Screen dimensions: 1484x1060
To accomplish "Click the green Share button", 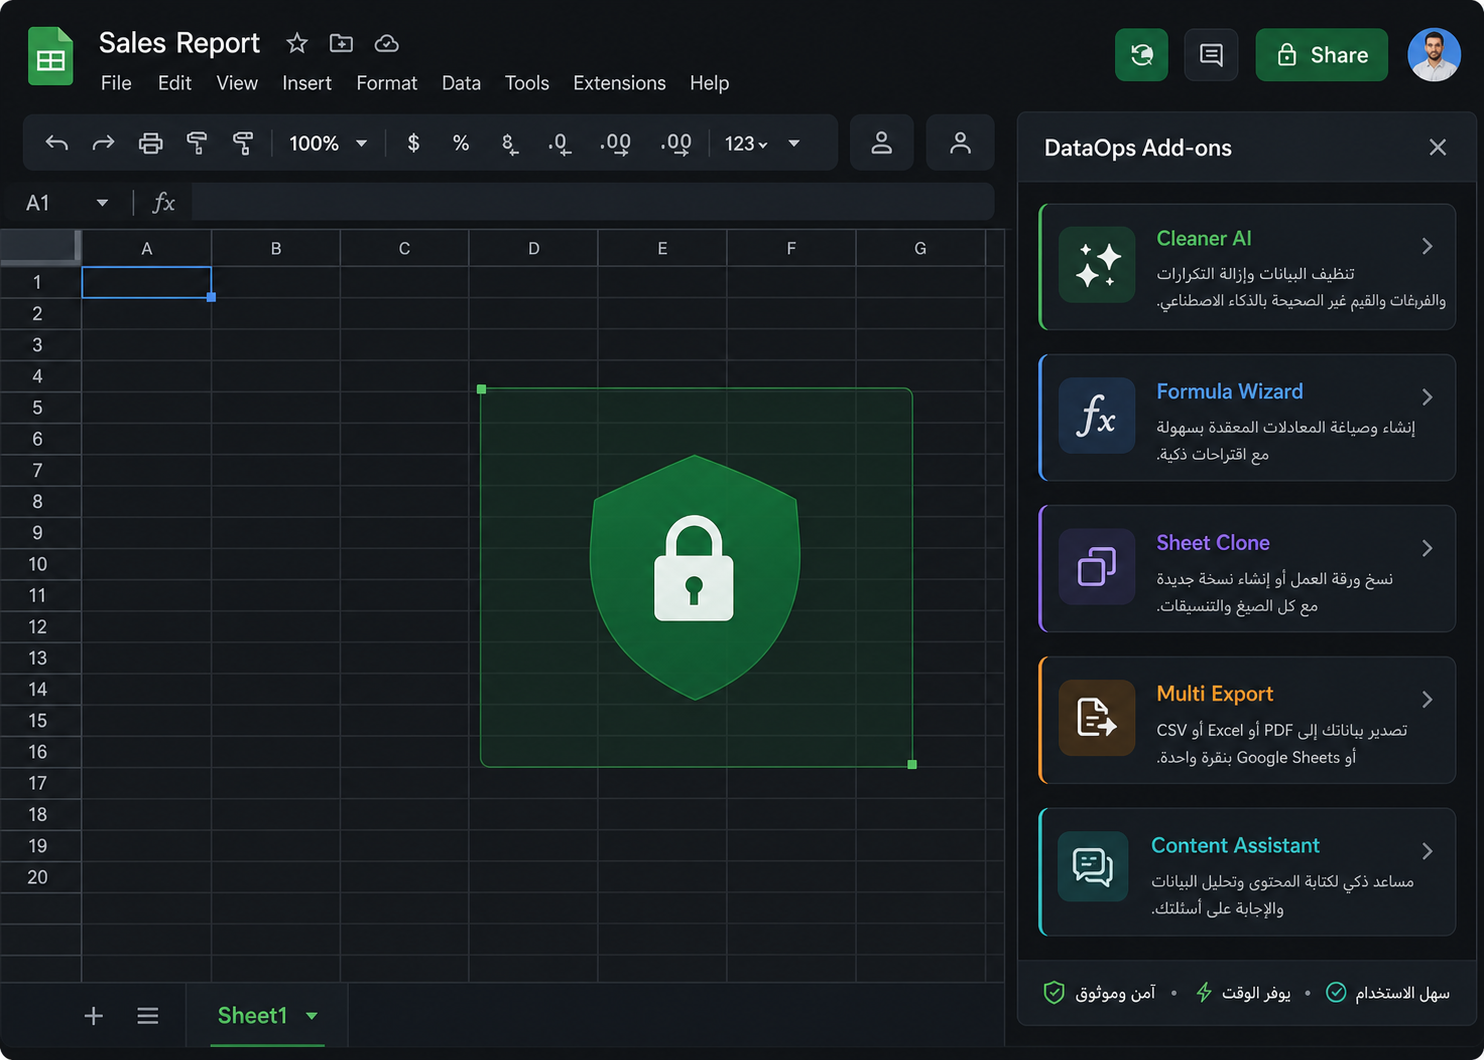I will 1321,54.
